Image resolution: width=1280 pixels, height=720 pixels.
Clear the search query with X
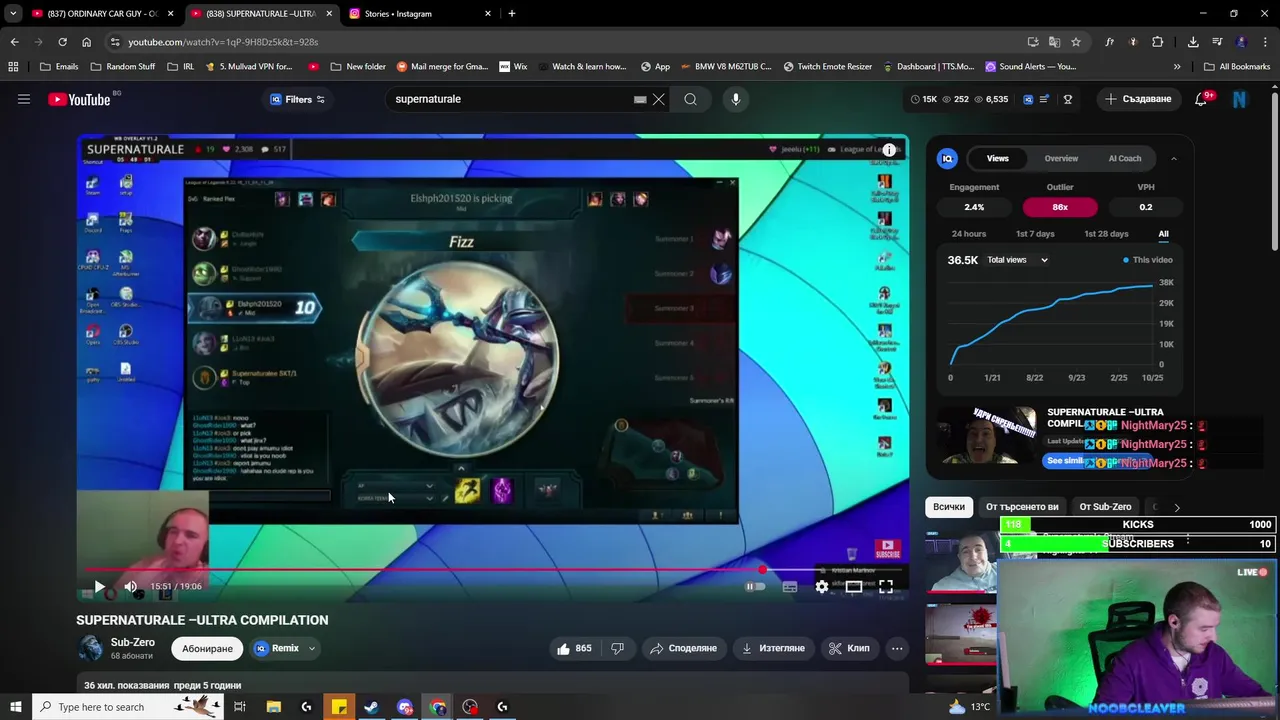click(x=658, y=99)
